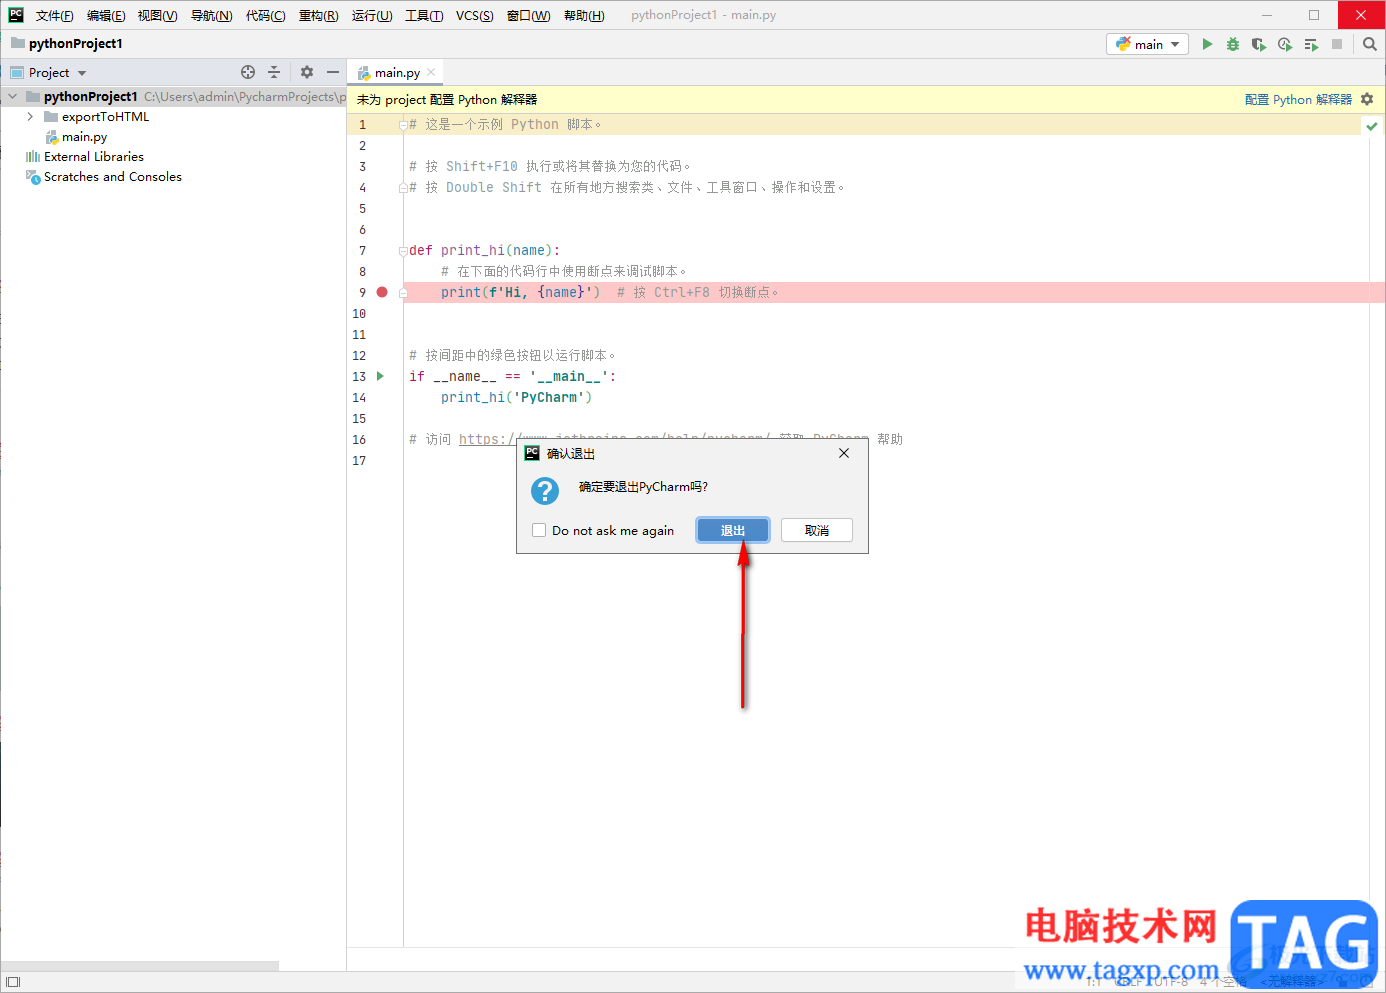Image resolution: width=1386 pixels, height=993 pixels.
Task: Click the jetbrains help URL on line 16
Action: click(614, 439)
